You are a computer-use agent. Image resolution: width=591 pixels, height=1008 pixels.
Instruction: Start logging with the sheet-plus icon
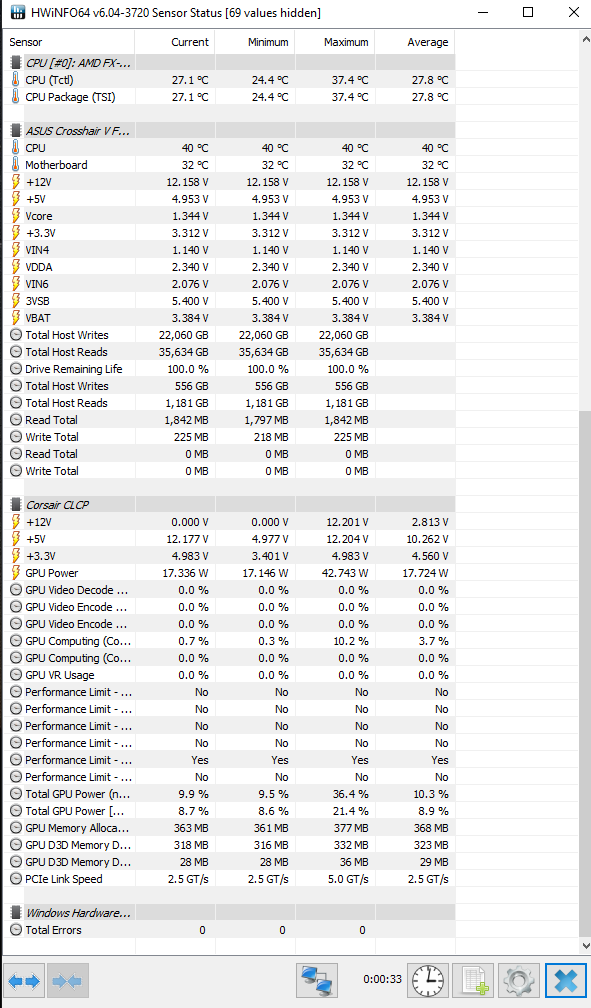(x=473, y=980)
